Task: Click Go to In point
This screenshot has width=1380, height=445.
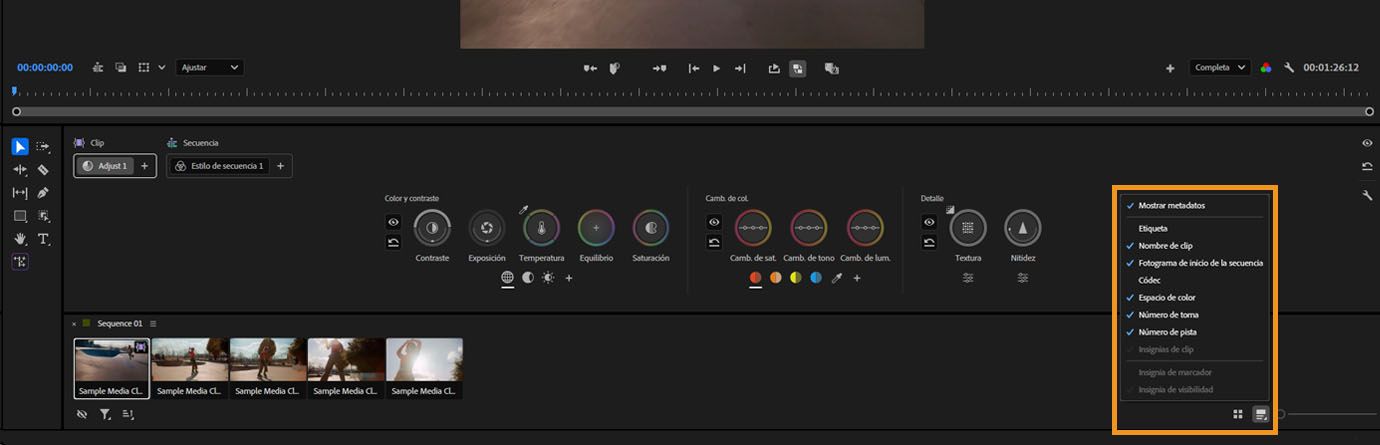Action: click(x=659, y=68)
